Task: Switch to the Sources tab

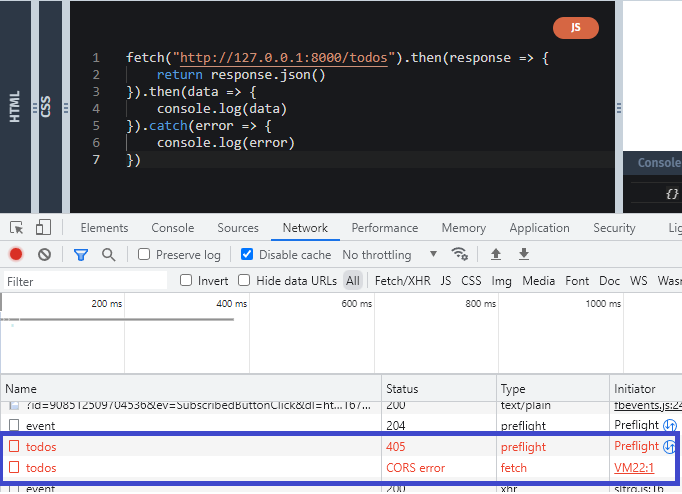Action: [238, 228]
